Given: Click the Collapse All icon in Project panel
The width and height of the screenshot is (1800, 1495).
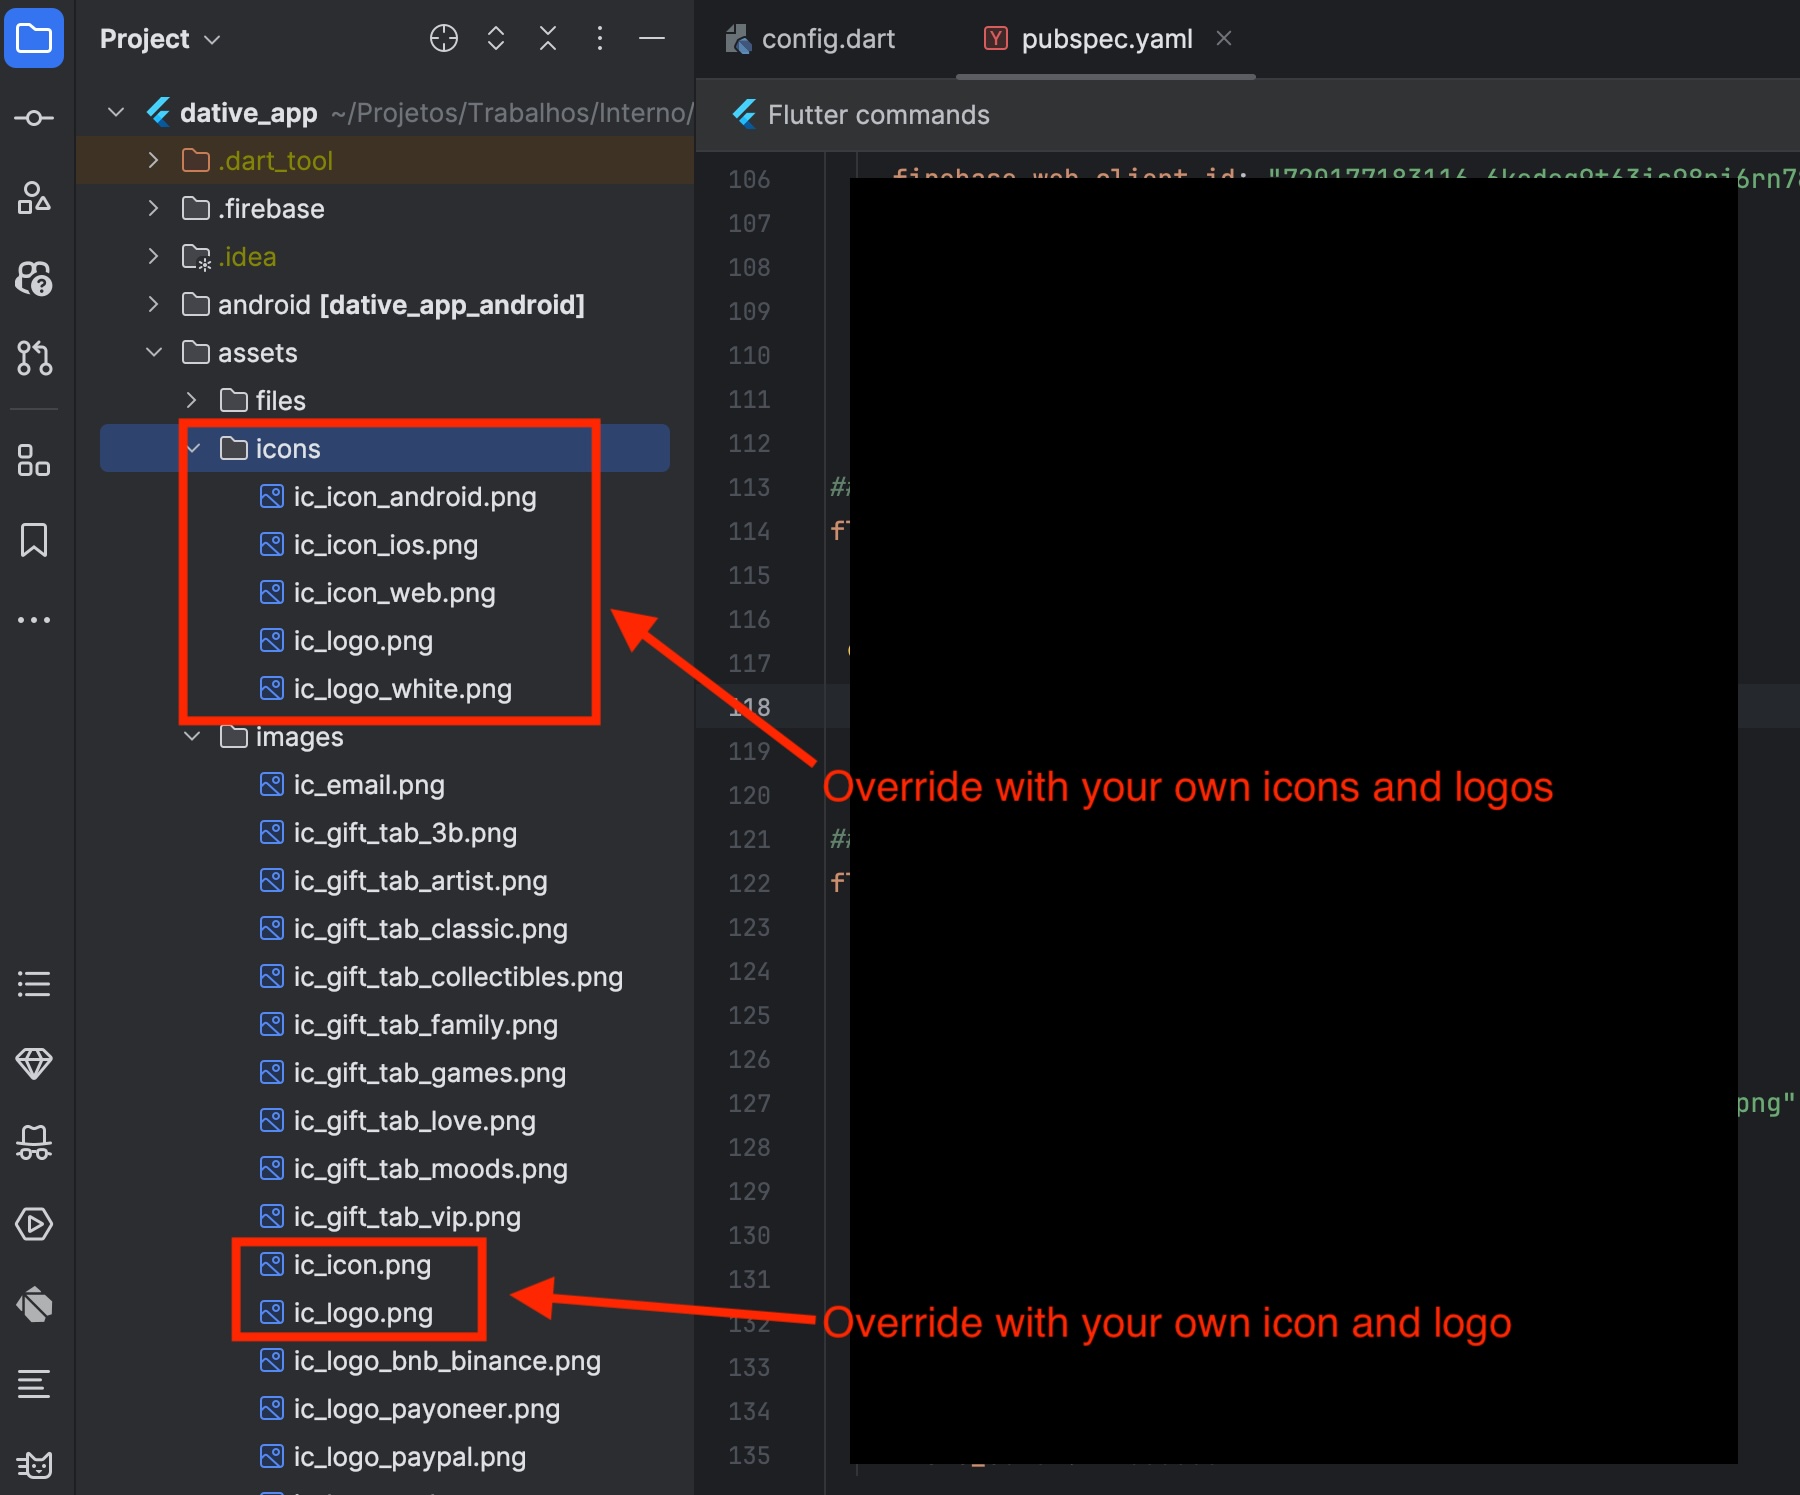Looking at the screenshot, I should (548, 39).
